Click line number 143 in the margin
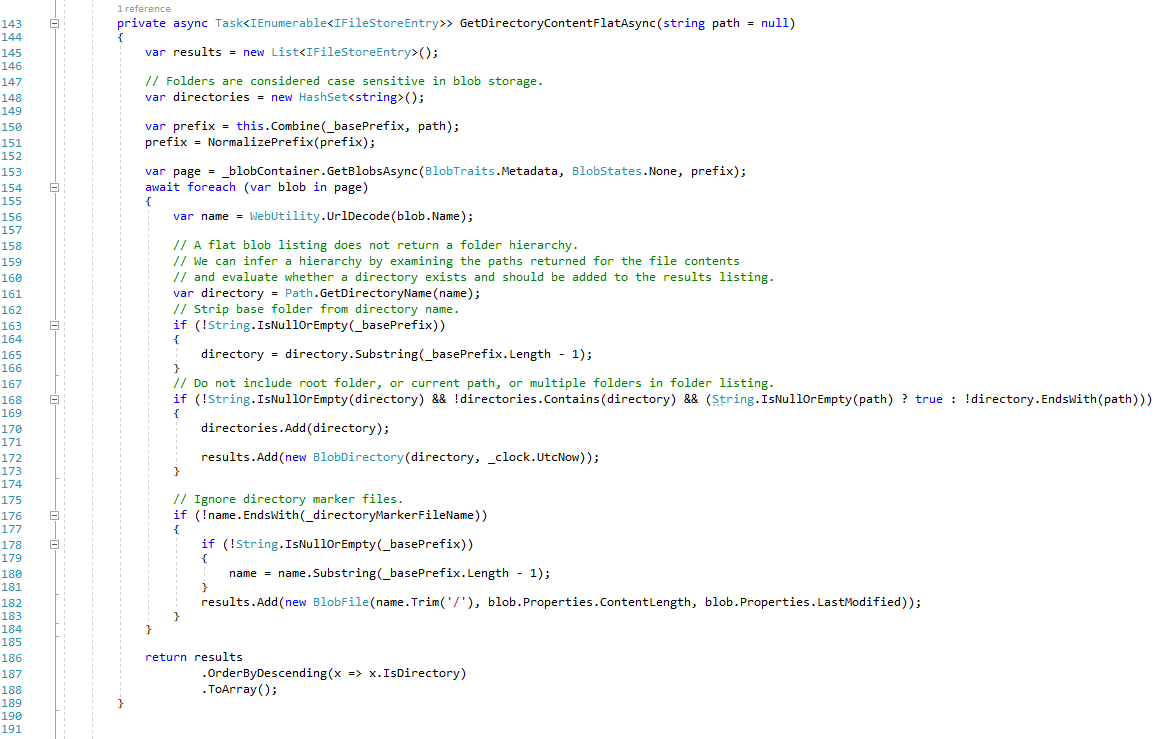1159x739 pixels. [x=11, y=24]
